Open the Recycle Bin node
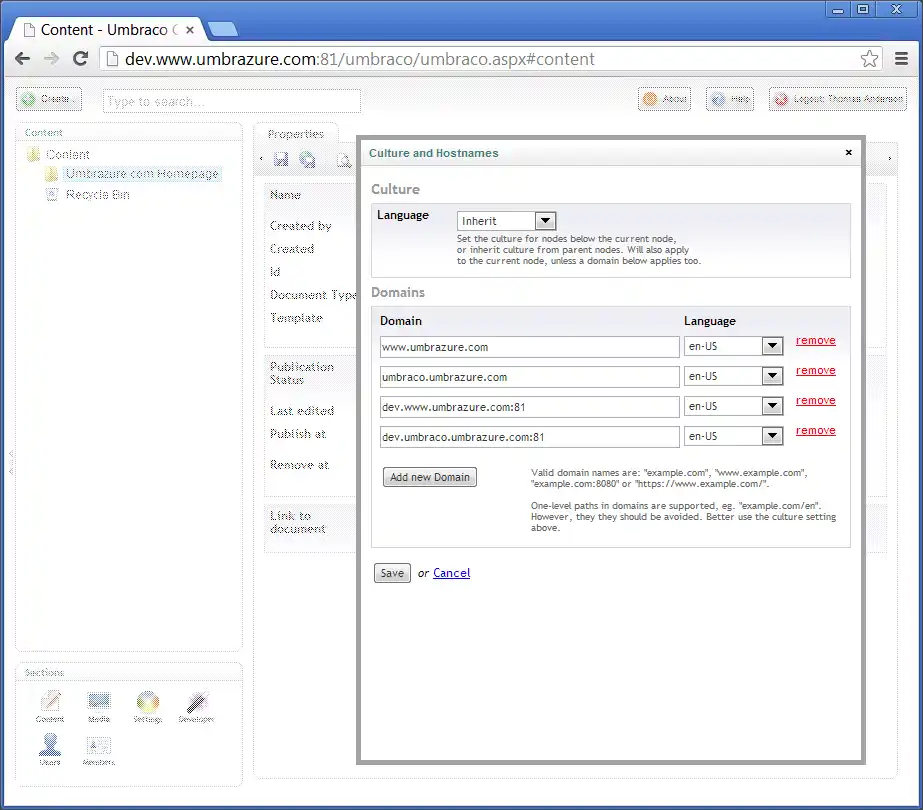 pyautogui.click(x=98, y=194)
